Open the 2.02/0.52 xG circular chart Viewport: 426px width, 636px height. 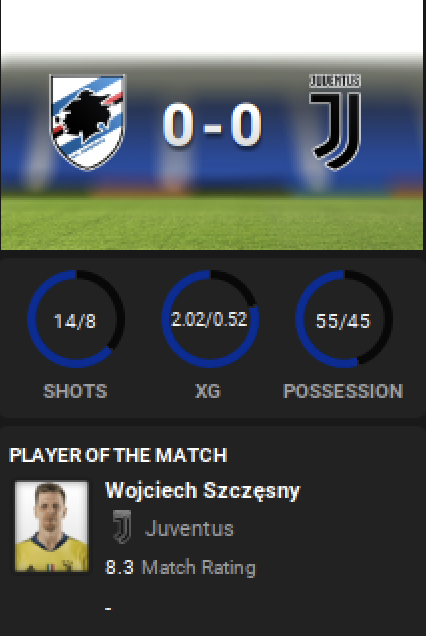209,319
